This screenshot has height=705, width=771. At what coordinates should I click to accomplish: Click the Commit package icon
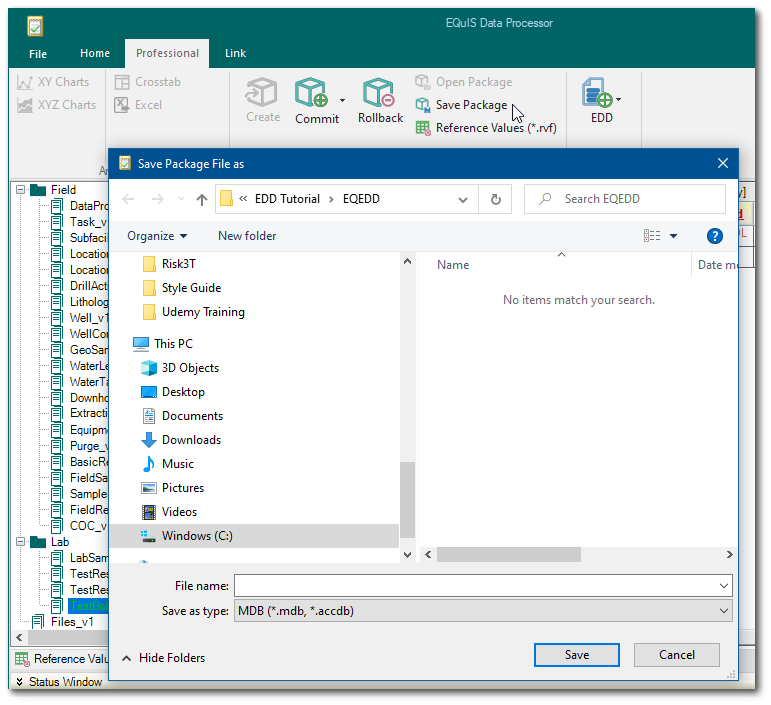tap(312, 95)
